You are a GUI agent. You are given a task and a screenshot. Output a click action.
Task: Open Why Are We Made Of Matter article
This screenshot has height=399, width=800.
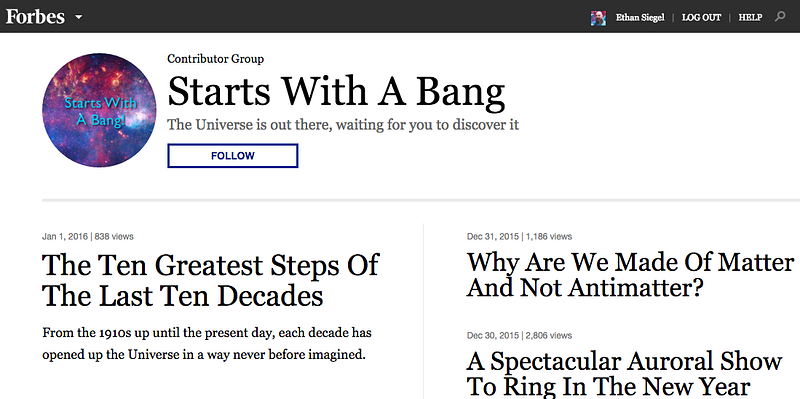point(631,275)
